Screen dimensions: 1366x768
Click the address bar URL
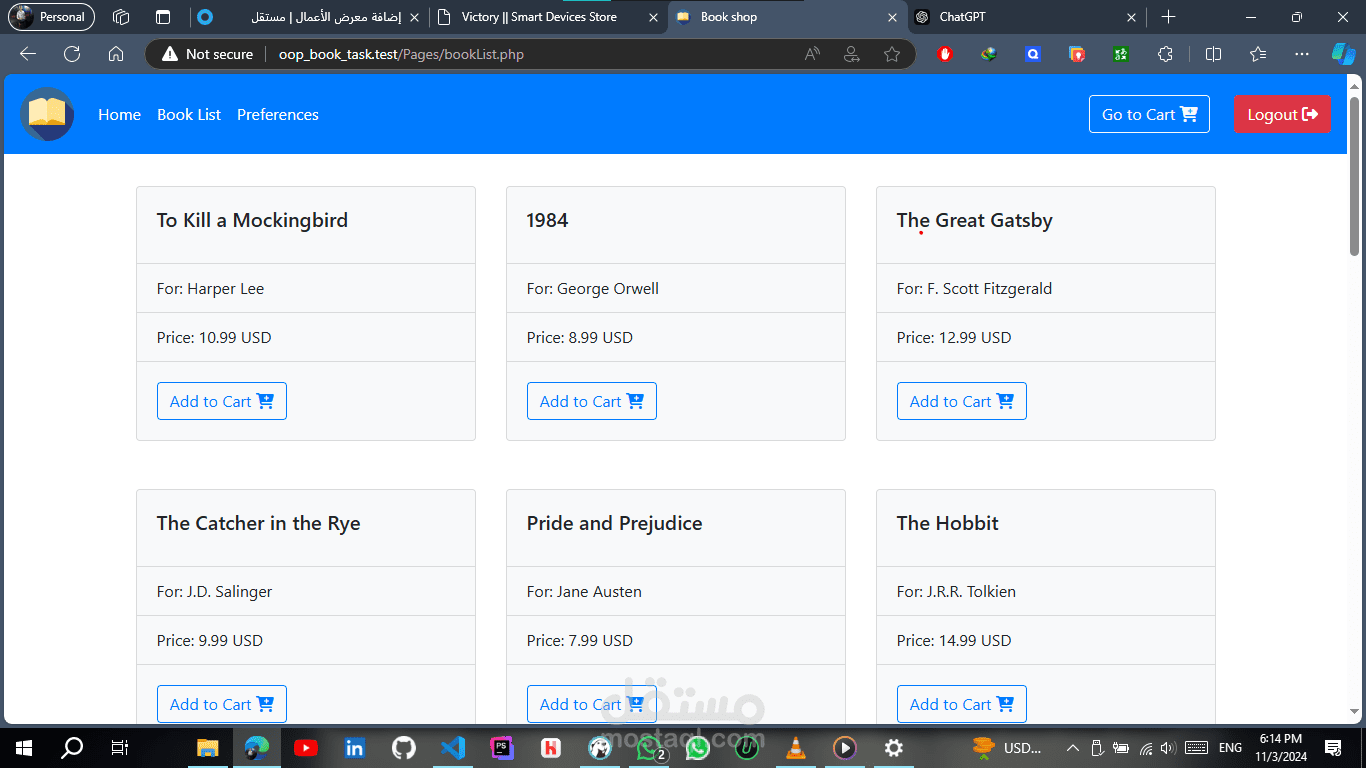click(401, 54)
